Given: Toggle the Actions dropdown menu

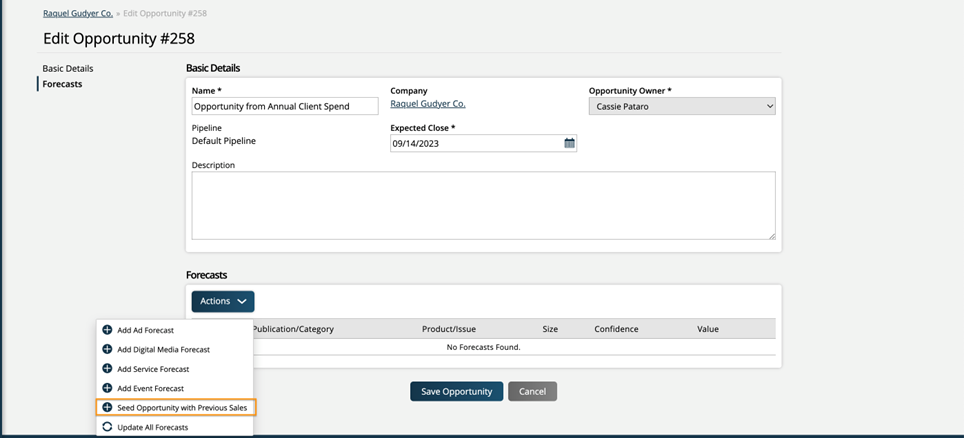Looking at the screenshot, I should pos(223,301).
